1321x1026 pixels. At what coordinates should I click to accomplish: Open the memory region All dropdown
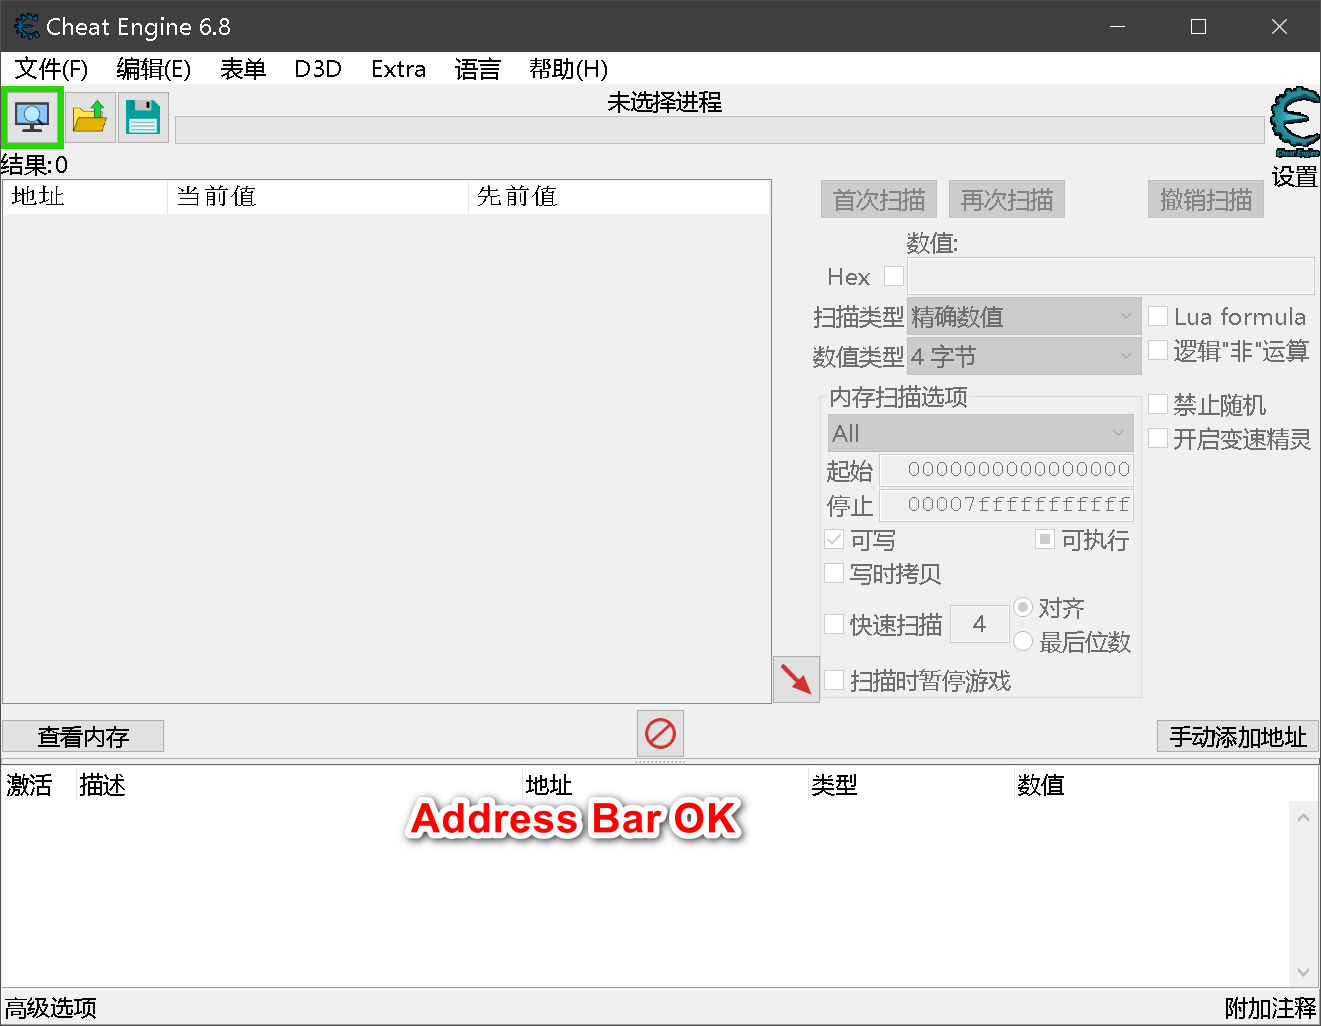point(980,433)
